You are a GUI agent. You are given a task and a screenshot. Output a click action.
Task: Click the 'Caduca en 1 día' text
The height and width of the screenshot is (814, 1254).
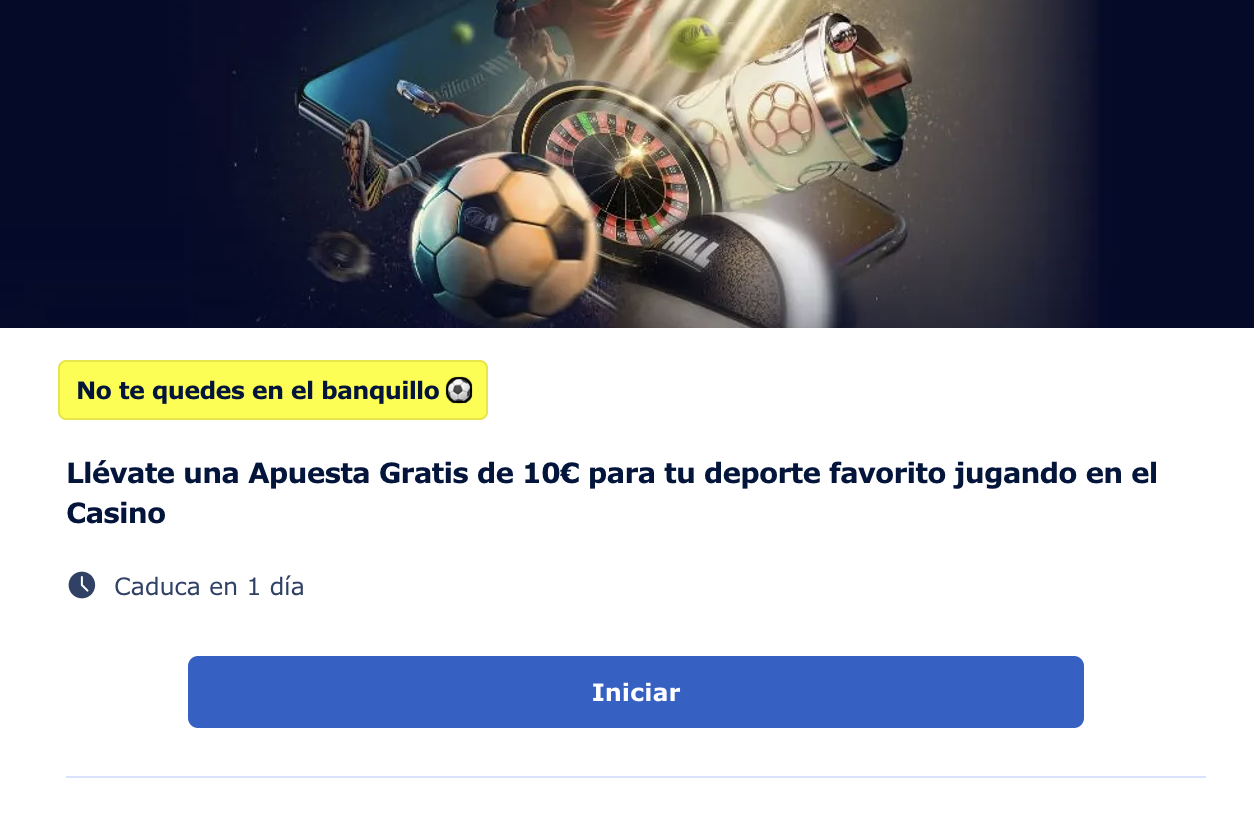209,586
